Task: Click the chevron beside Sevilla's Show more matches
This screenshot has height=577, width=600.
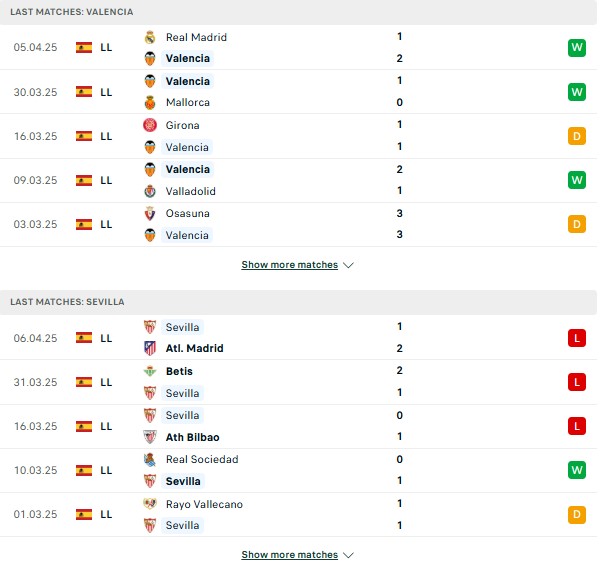Action: [348, 555]
